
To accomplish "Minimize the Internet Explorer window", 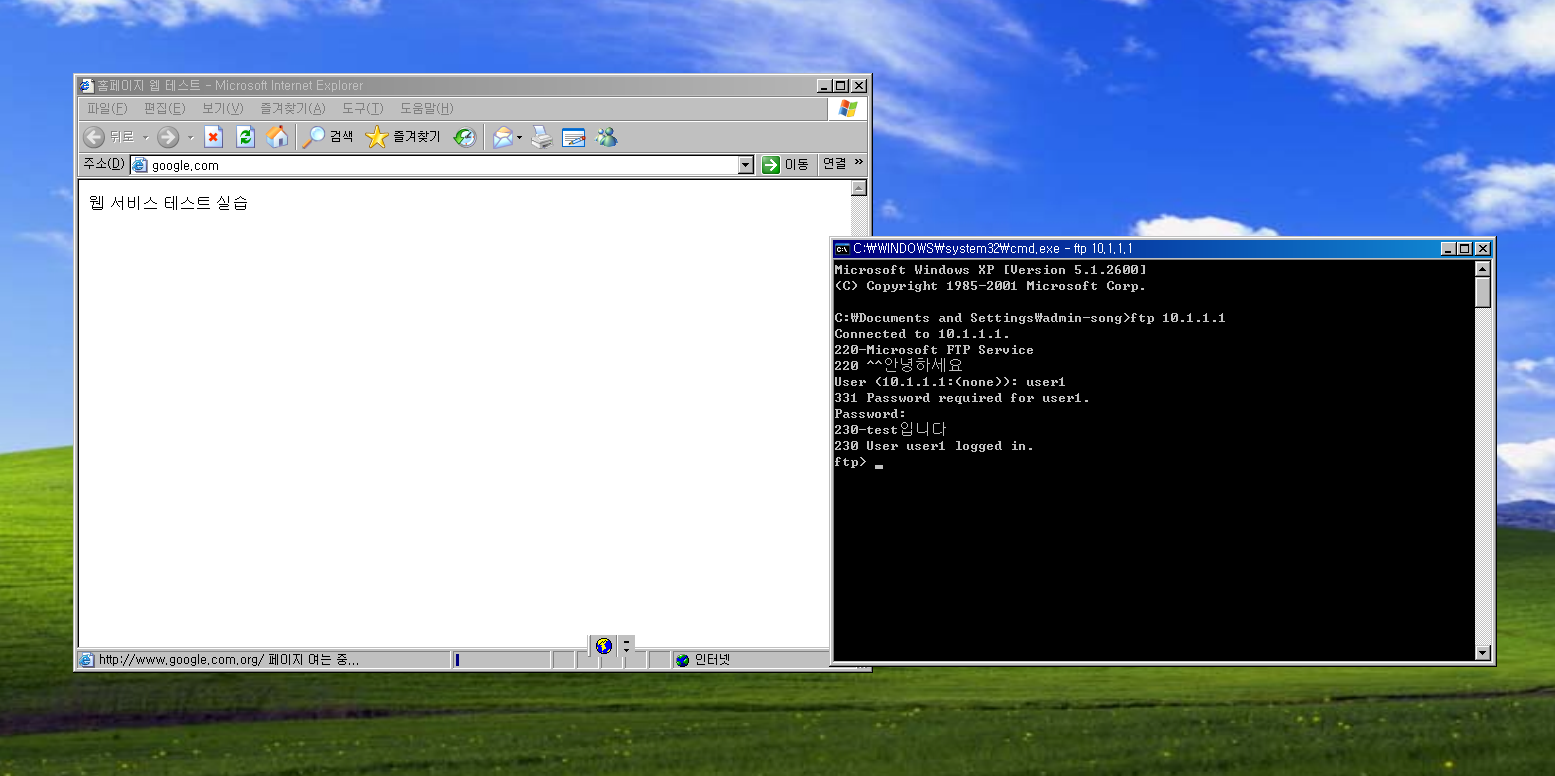I will click(x=825, y=86).
